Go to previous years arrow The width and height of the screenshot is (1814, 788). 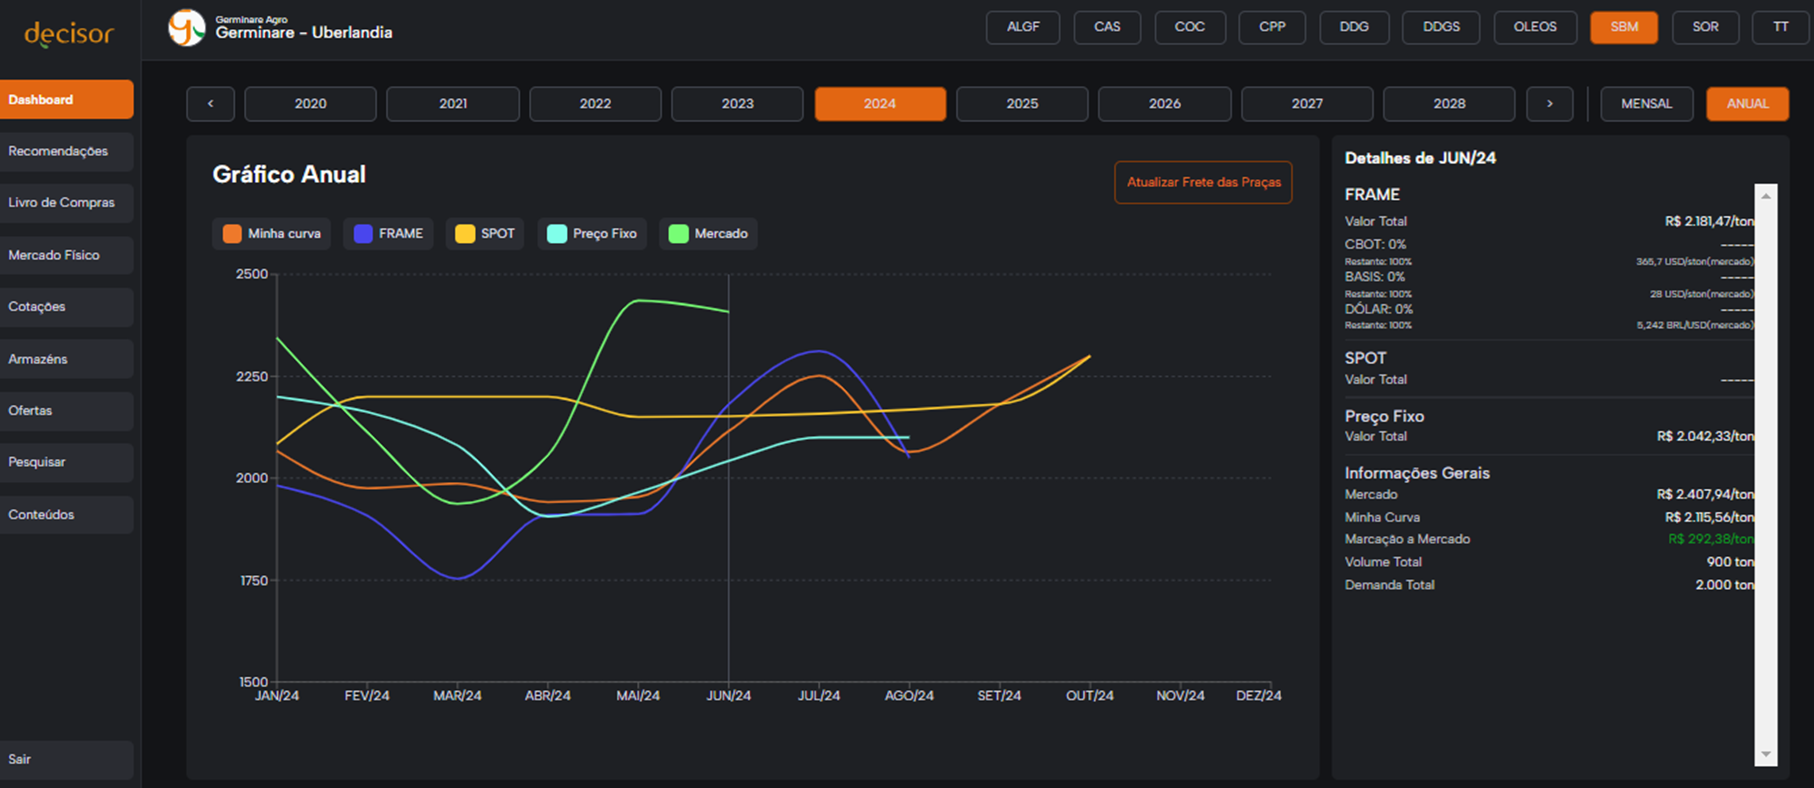210,104
